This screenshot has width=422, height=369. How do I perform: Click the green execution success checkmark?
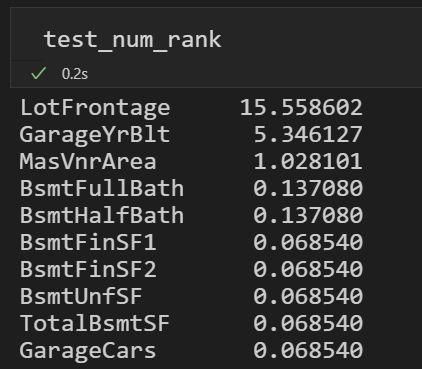[x=38, y=73]
